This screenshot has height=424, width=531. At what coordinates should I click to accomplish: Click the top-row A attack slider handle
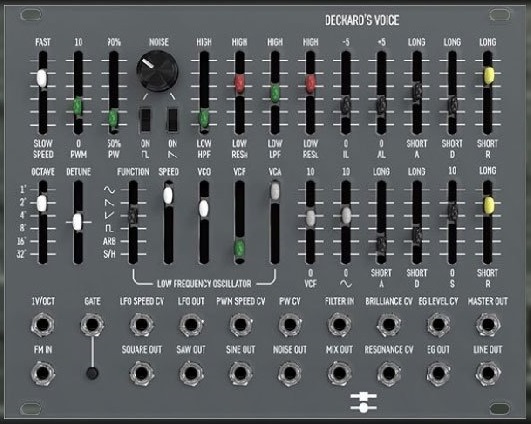click(x=417, y=91)
